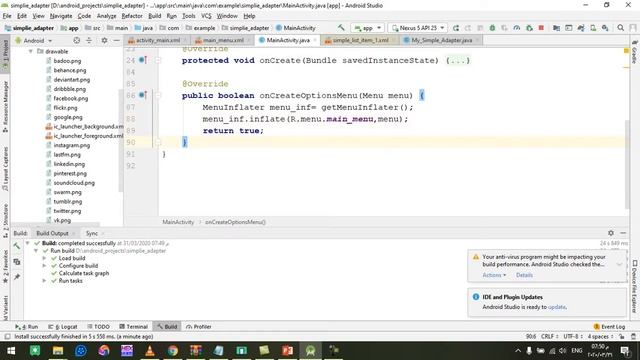Toggle read-only lock icon in status bar

pyautogui.click(x=621, y=337)
